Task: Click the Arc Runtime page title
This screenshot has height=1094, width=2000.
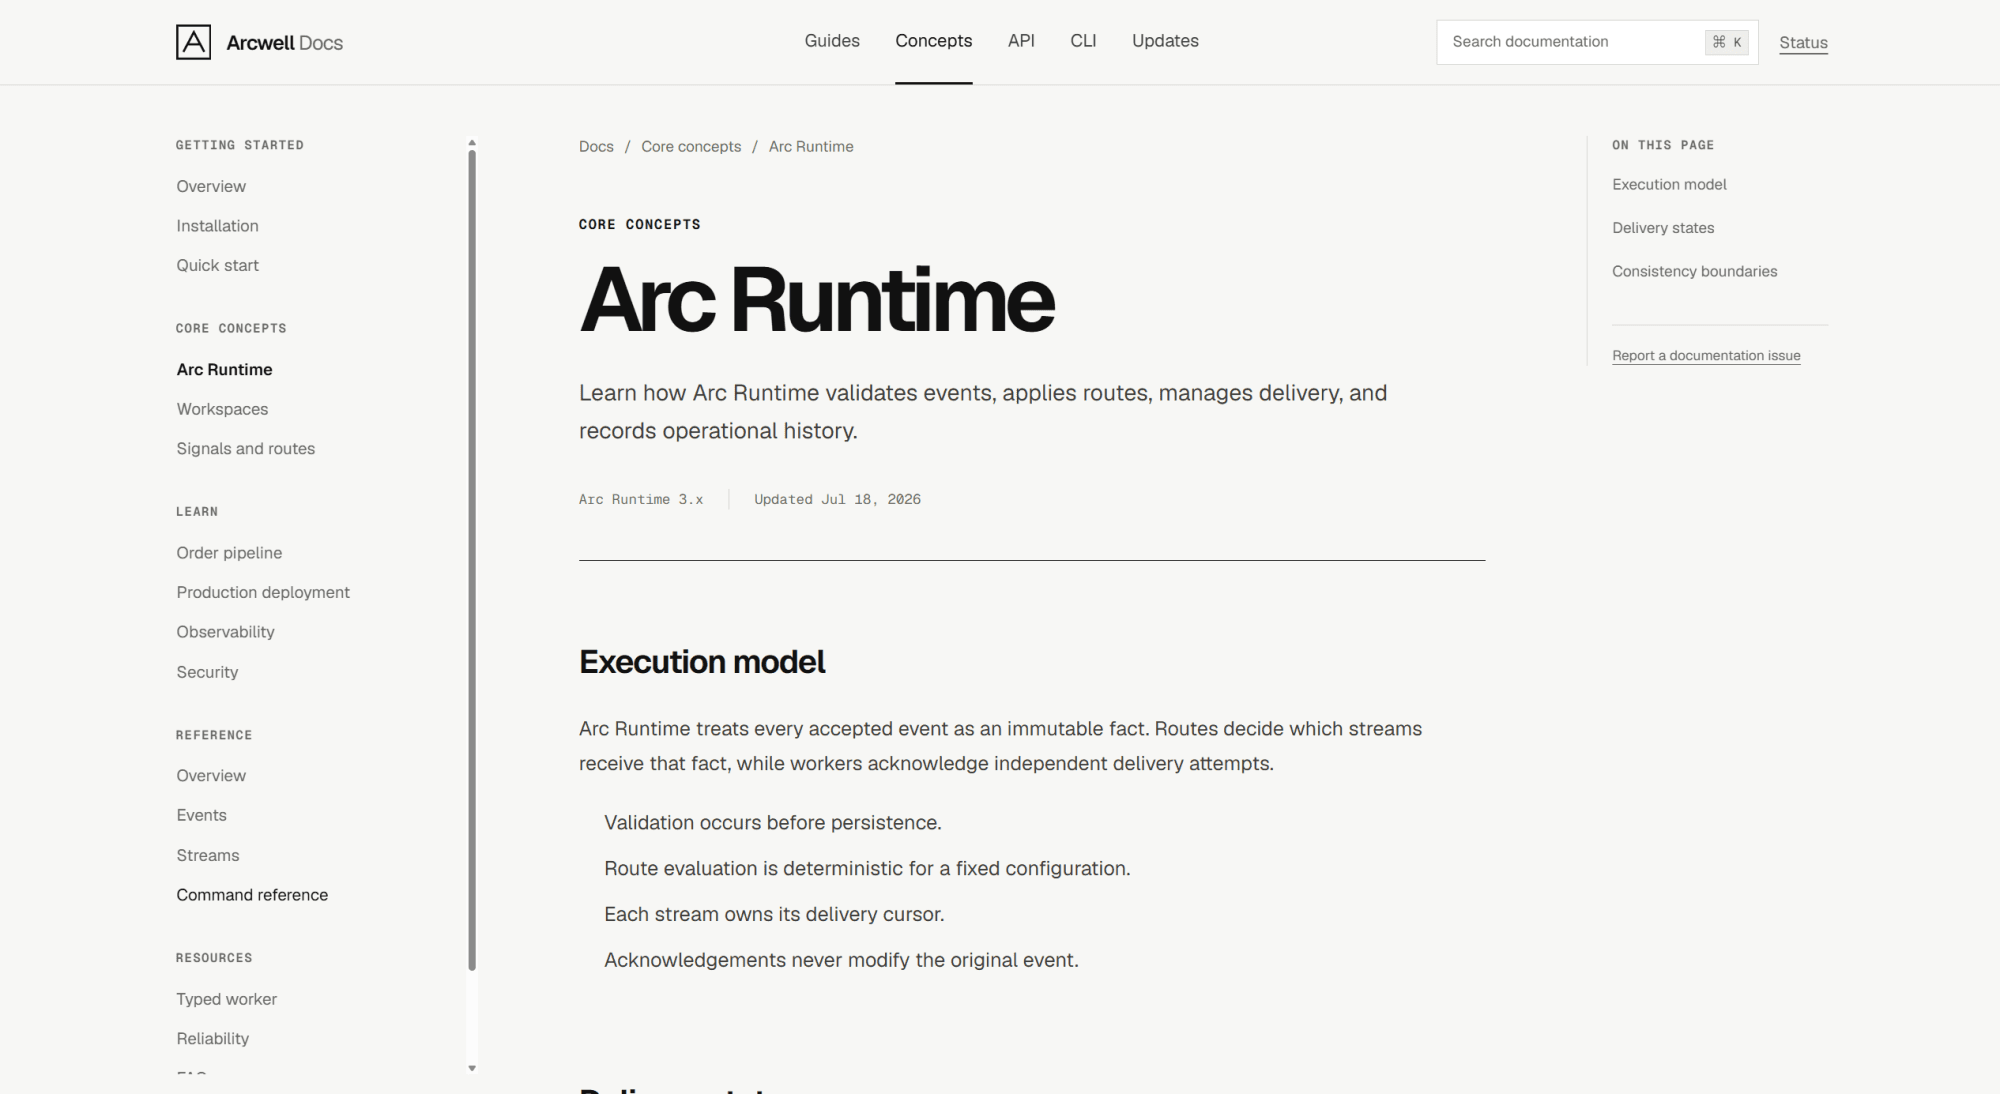Action: click(816, 299)
